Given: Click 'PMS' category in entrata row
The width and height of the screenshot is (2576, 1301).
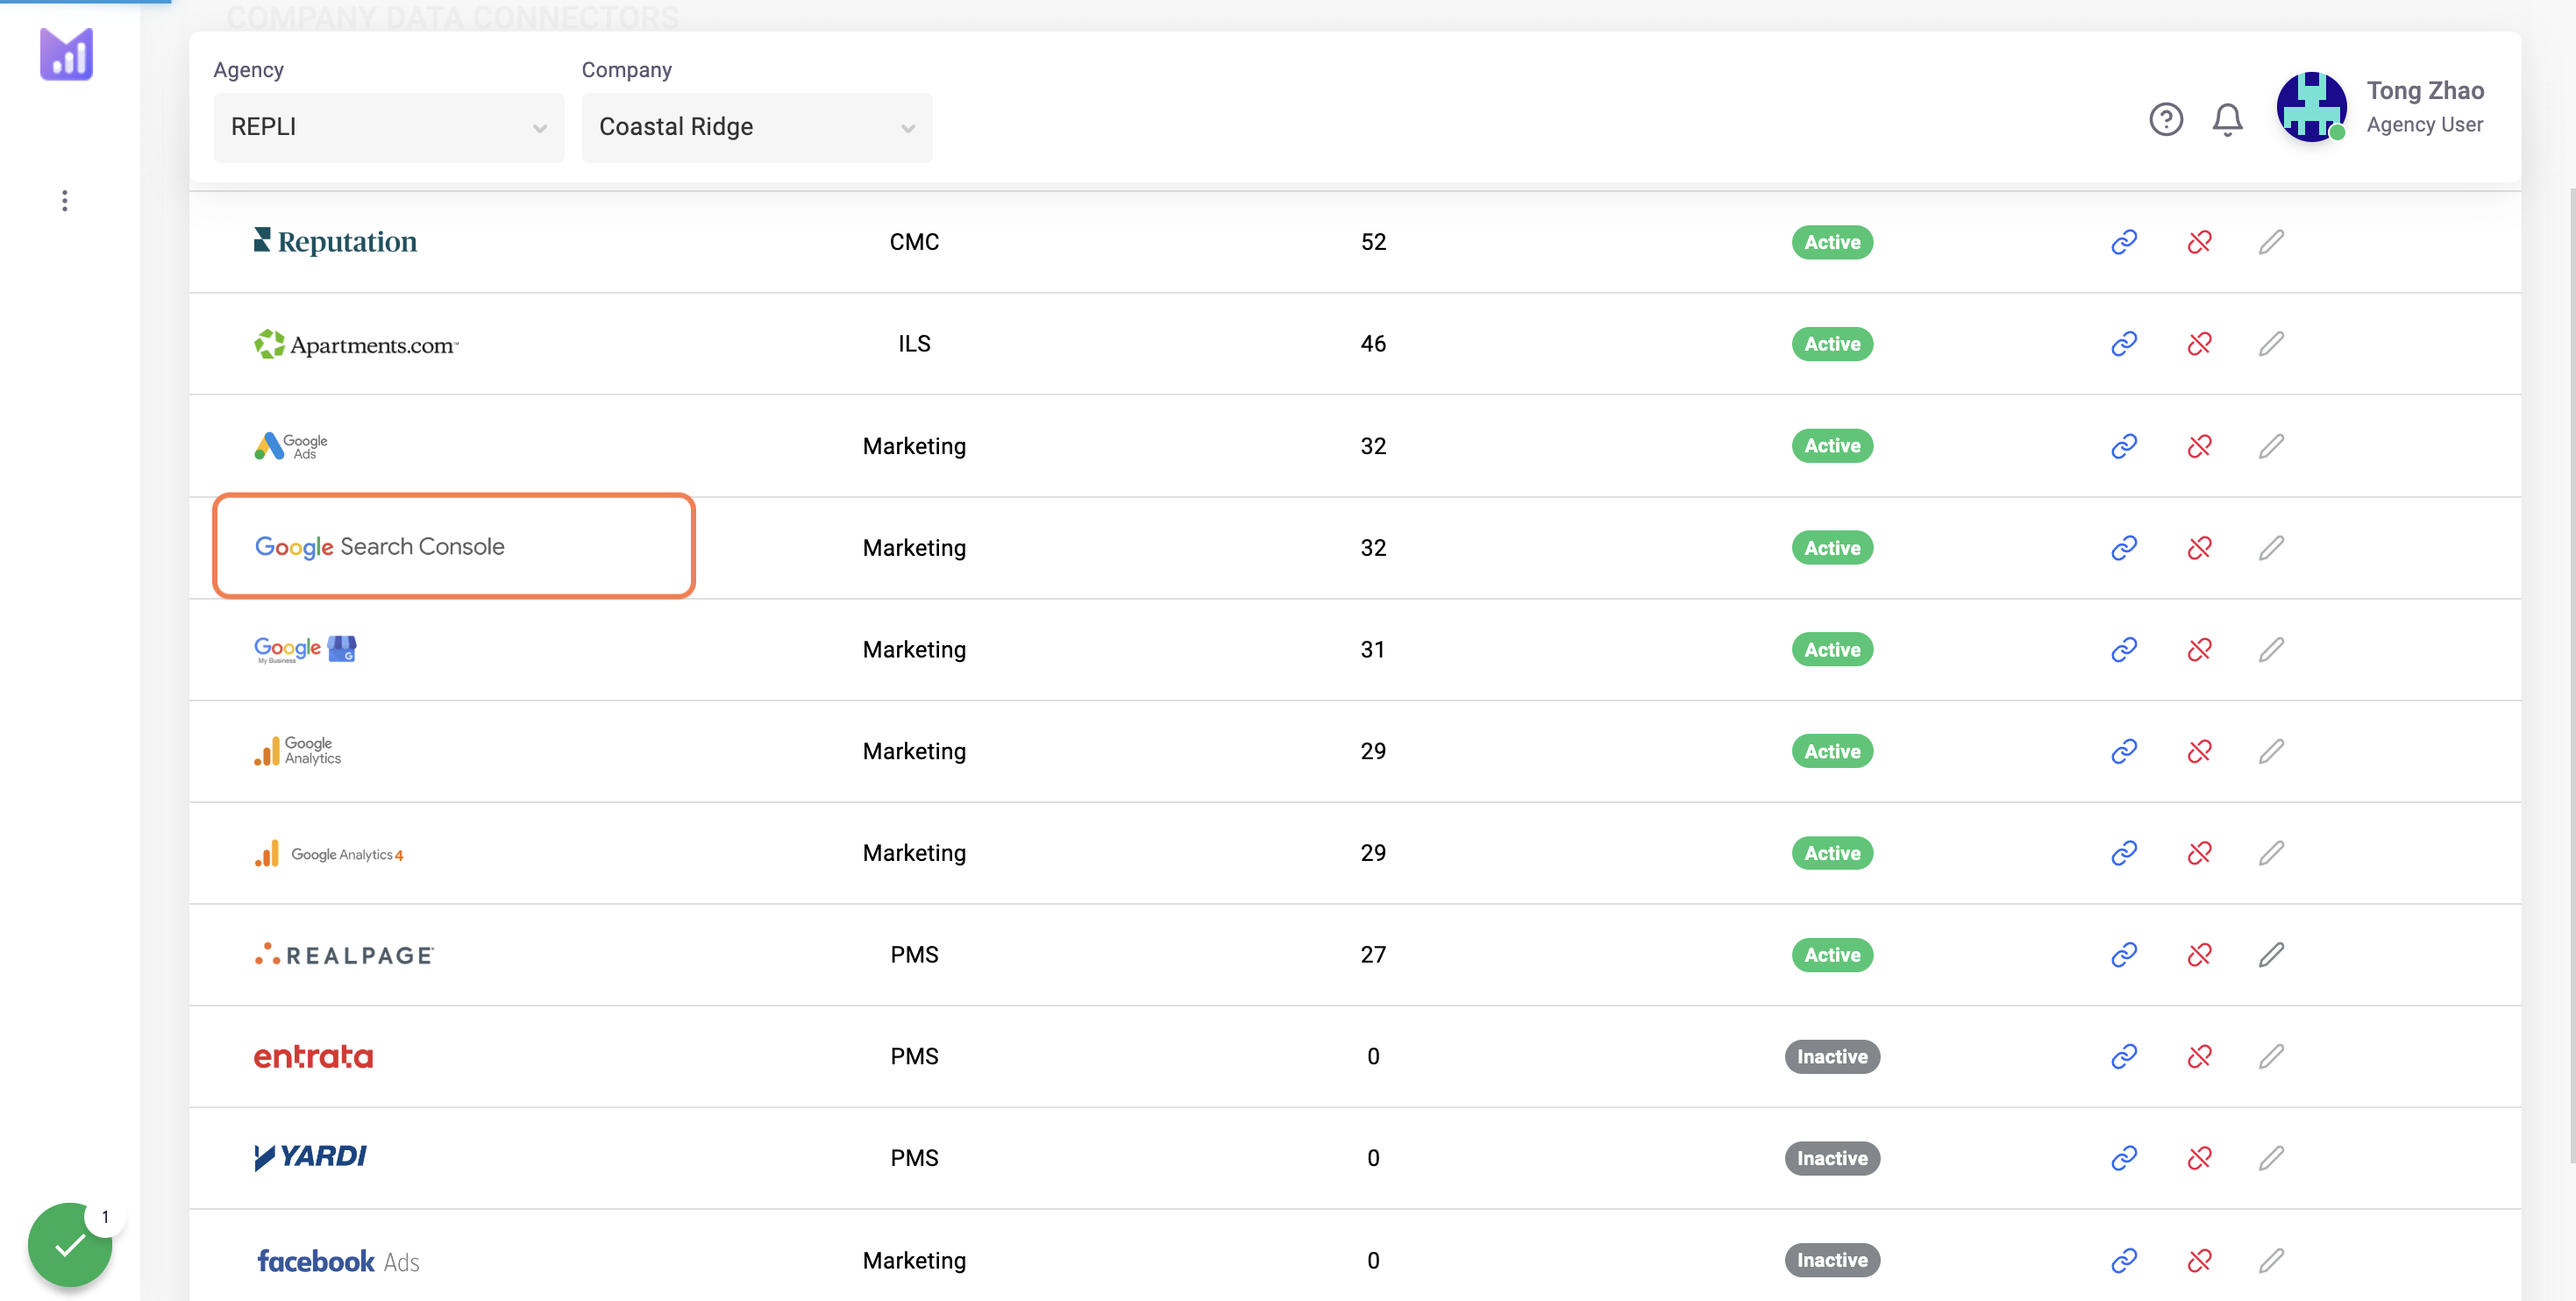Looking at the screenshot, I should [x=914, y=1057].
